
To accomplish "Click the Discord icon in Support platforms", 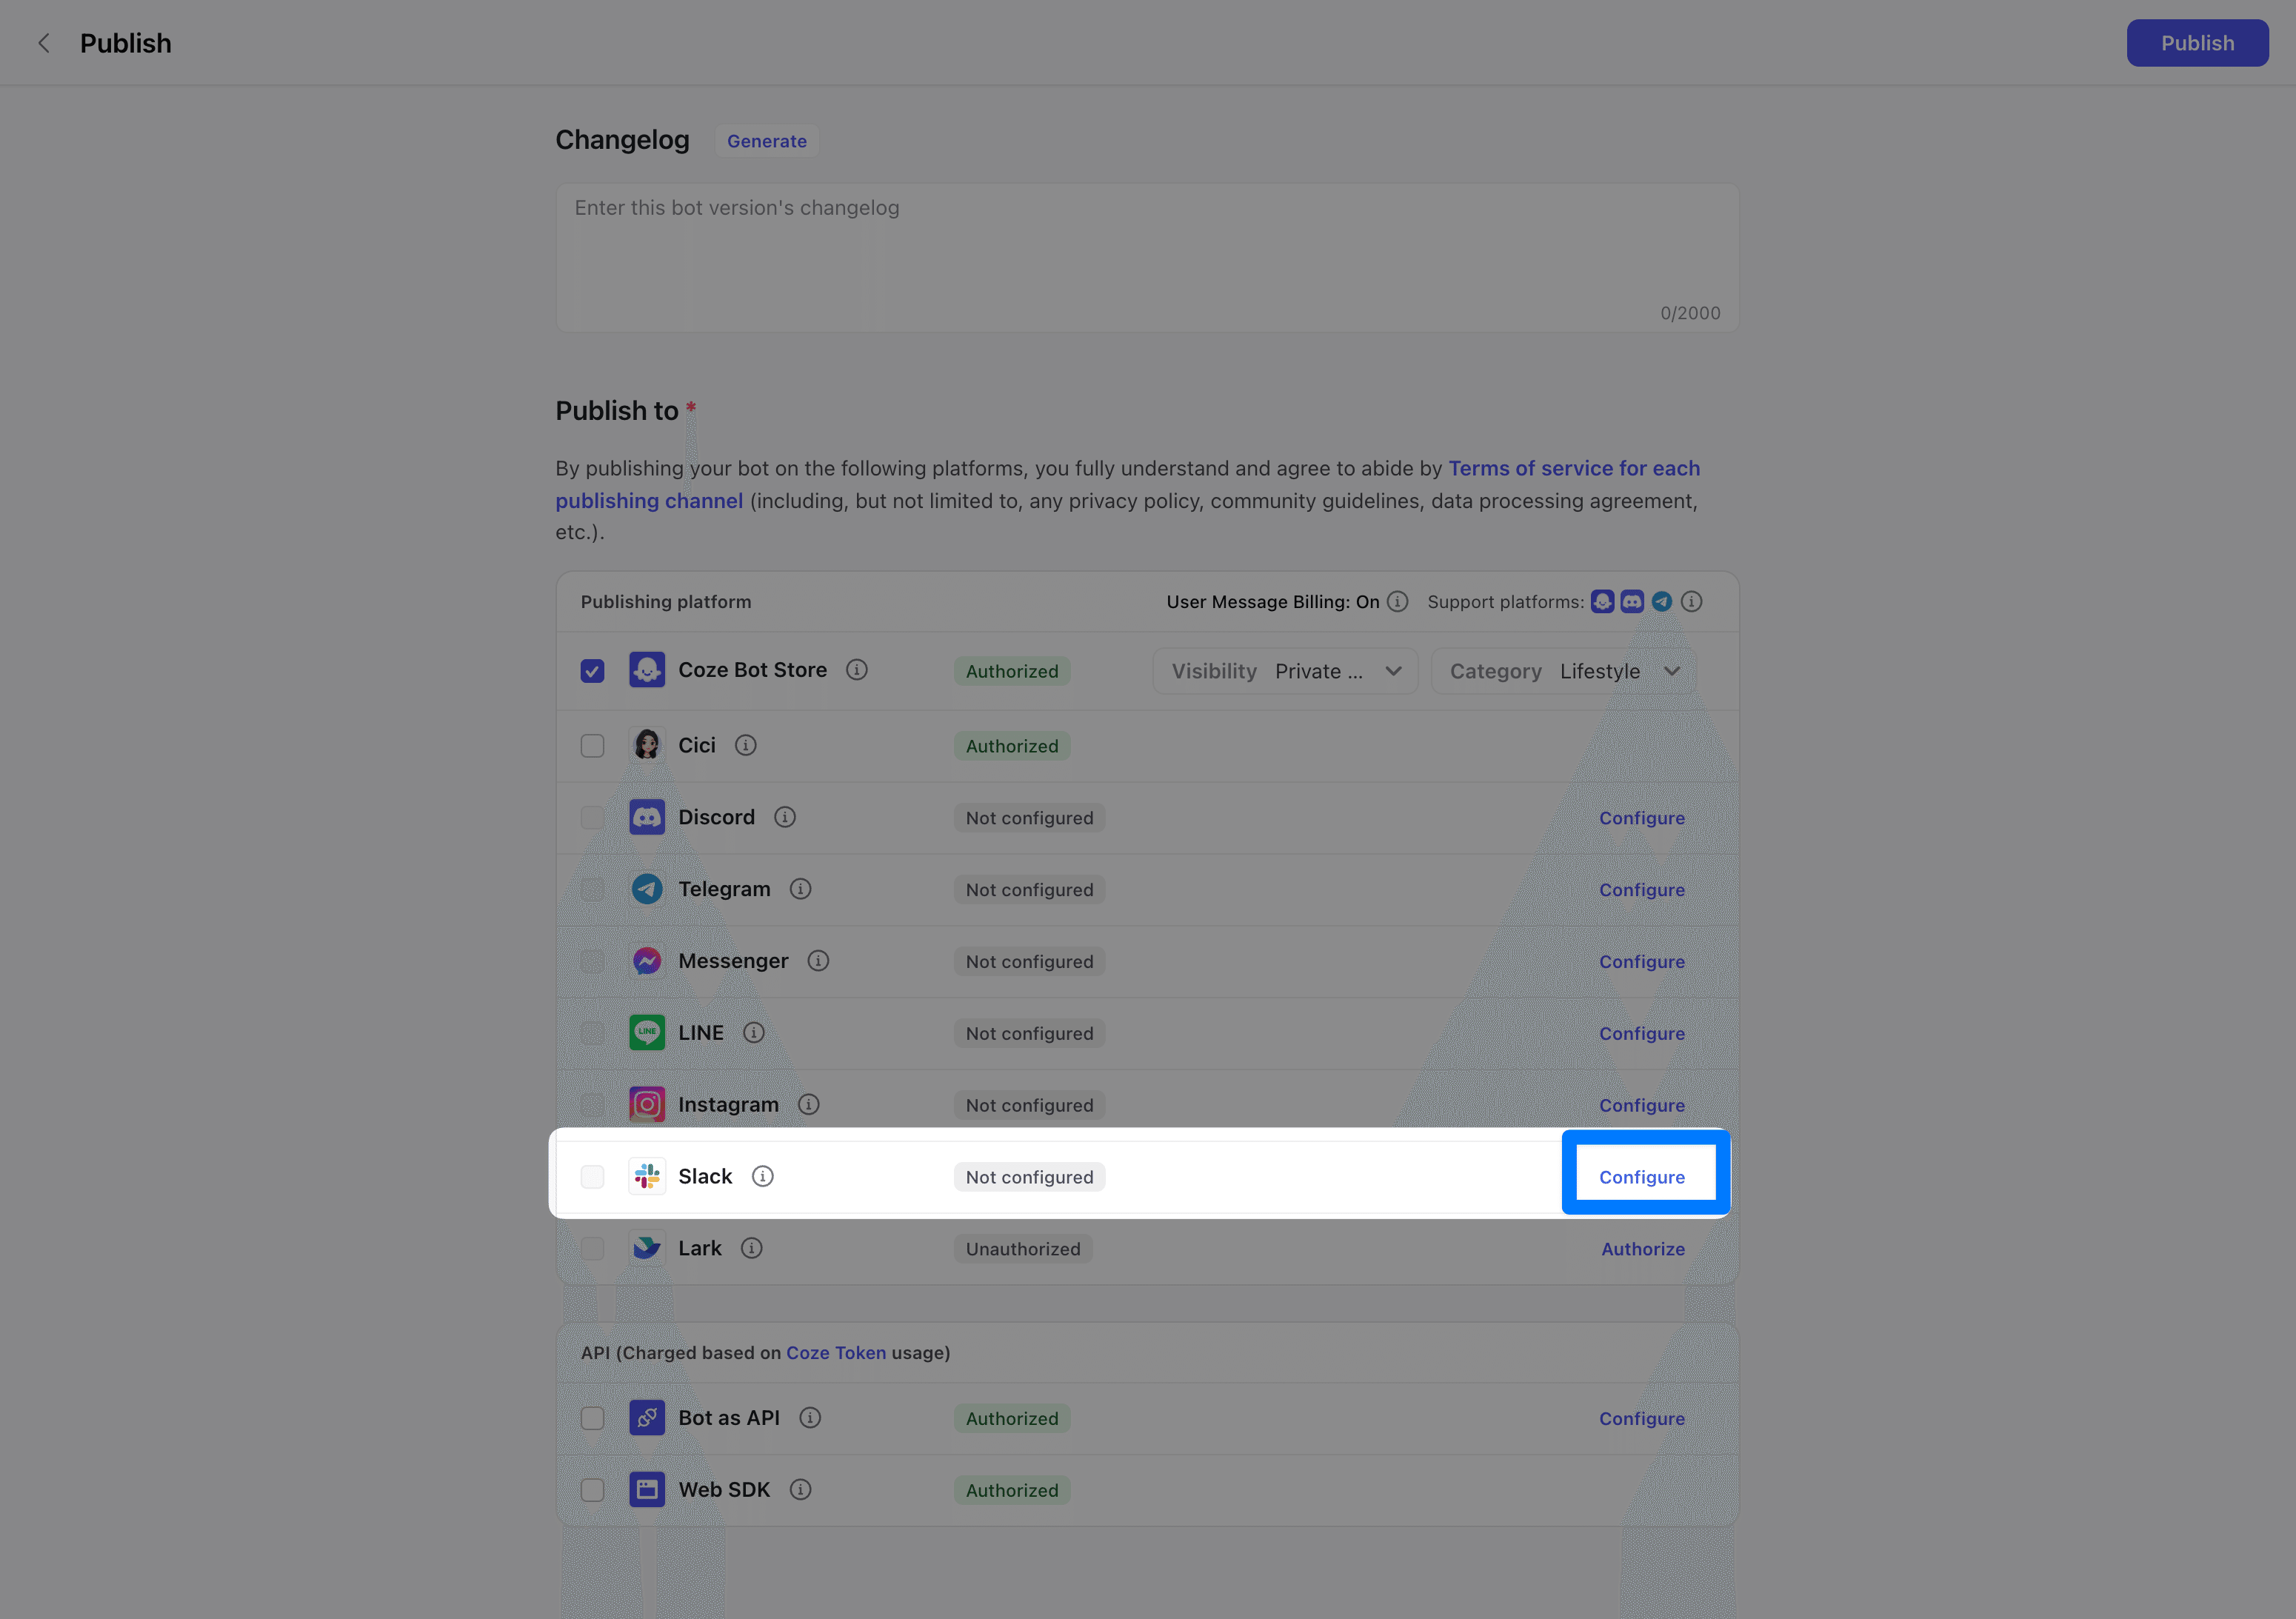I will point(1631,601).
